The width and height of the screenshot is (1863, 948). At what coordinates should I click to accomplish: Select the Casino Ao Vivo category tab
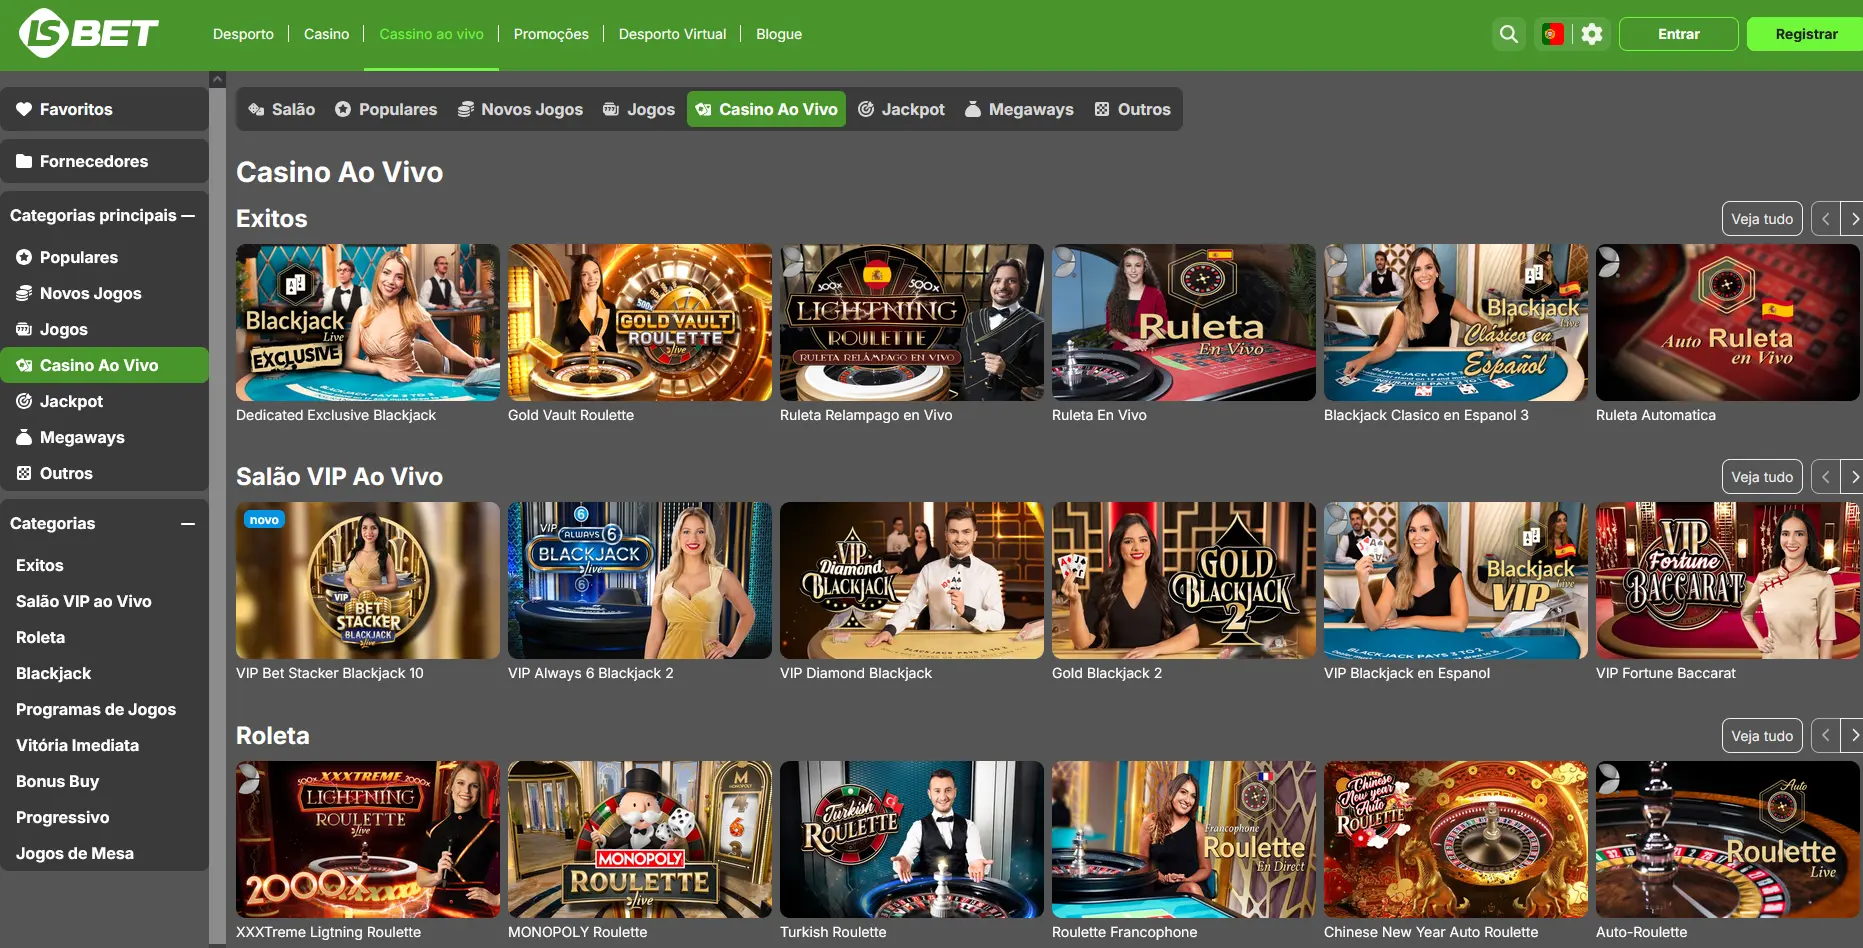(x=766, y=109)
